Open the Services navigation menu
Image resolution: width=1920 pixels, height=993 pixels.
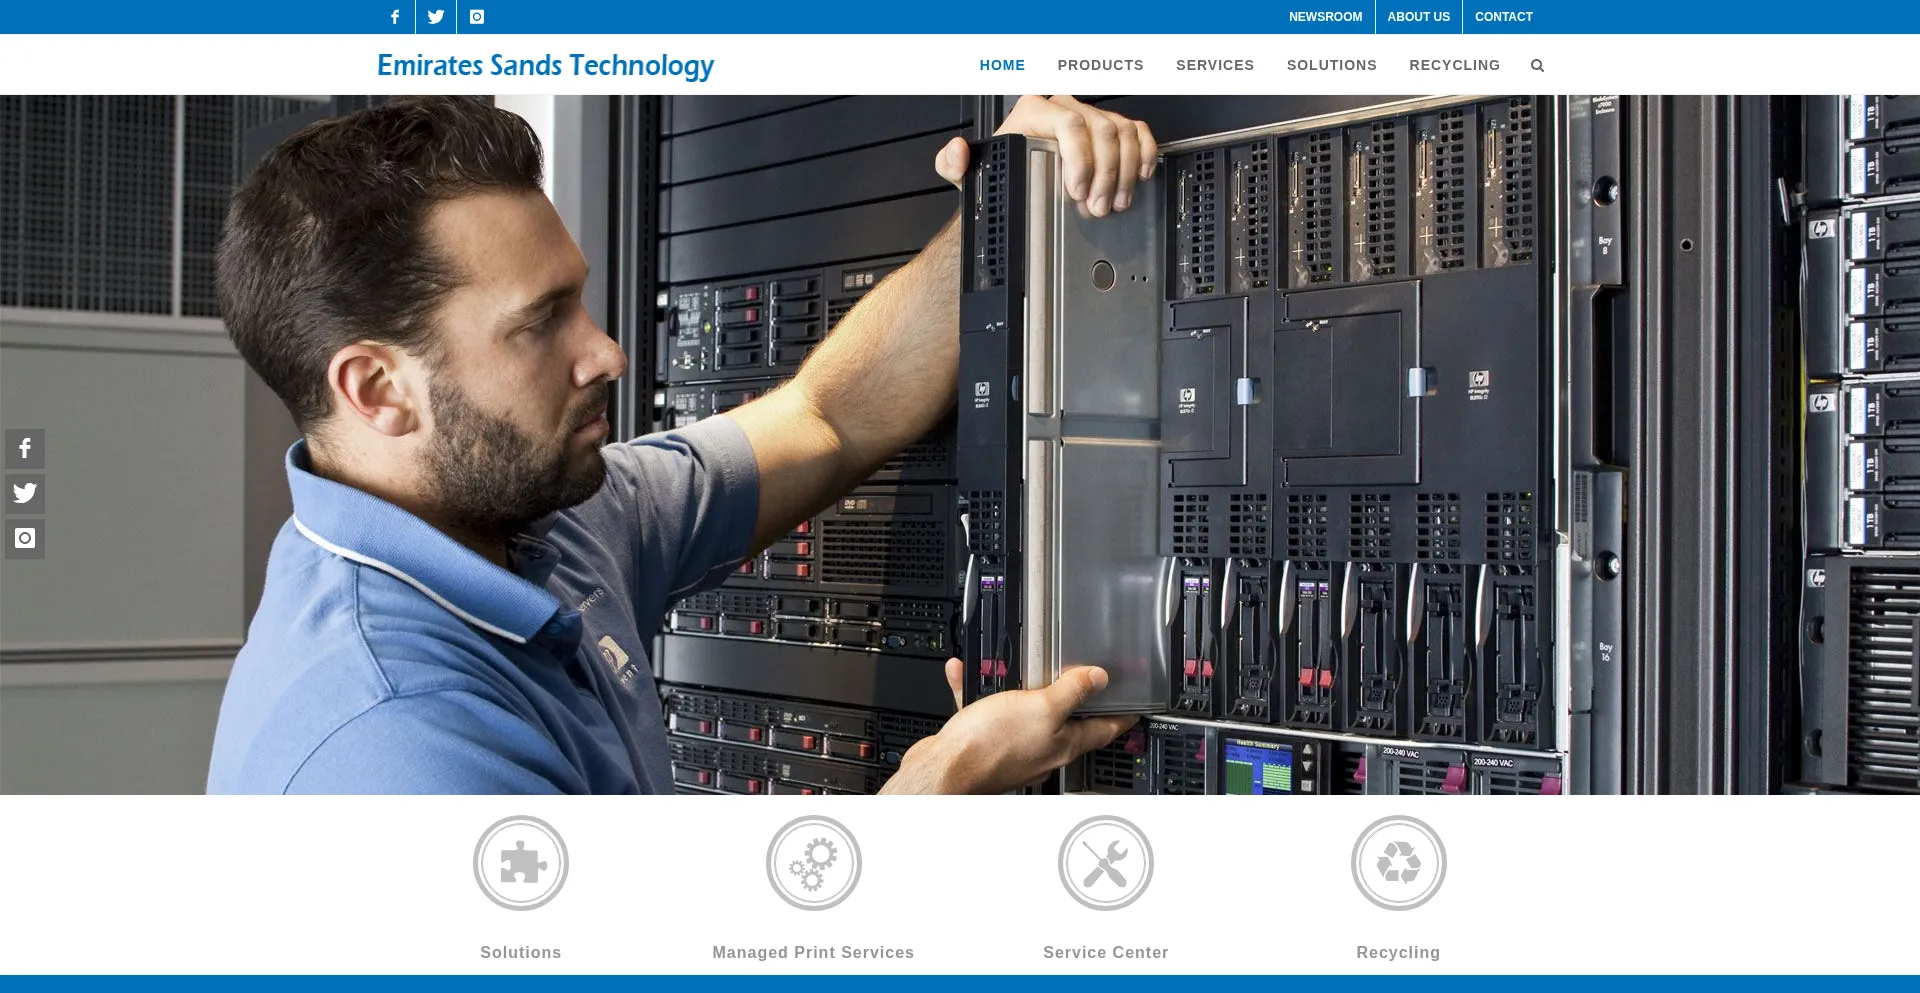coord(1214,65)
